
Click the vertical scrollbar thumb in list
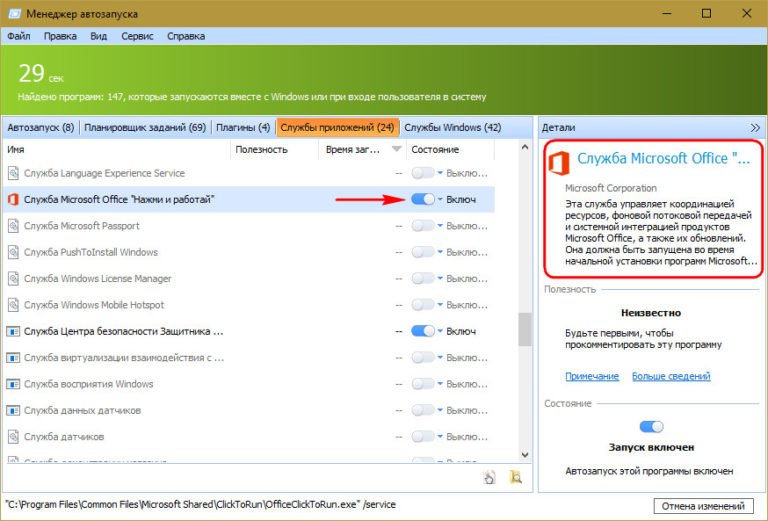coord(525,330)
